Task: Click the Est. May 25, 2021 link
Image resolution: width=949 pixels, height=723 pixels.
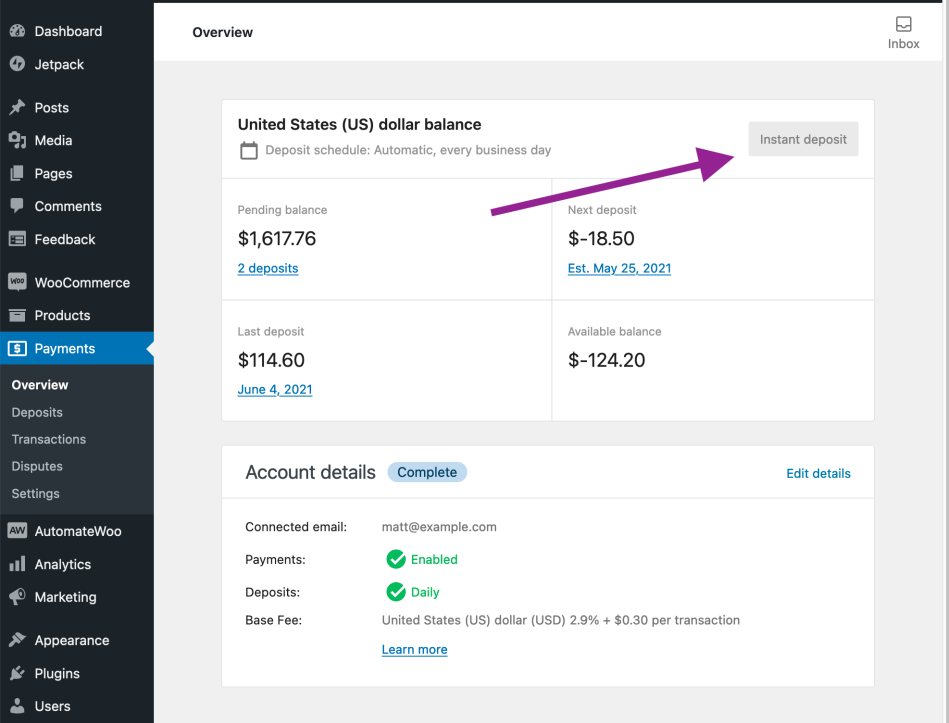Action: pyautogui.click(x=619, y=268)
